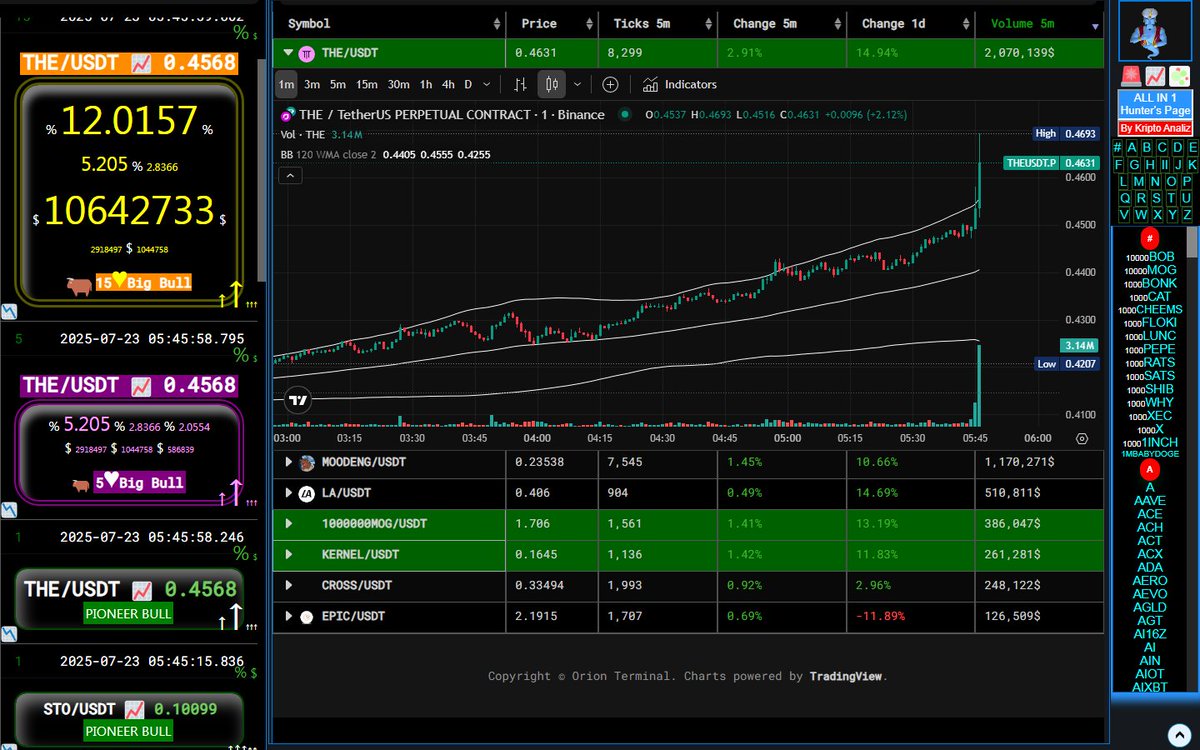This screenshot has height=750, width=1200.
Task: Click the red siren alarm icon
Action: [1131, 76]
